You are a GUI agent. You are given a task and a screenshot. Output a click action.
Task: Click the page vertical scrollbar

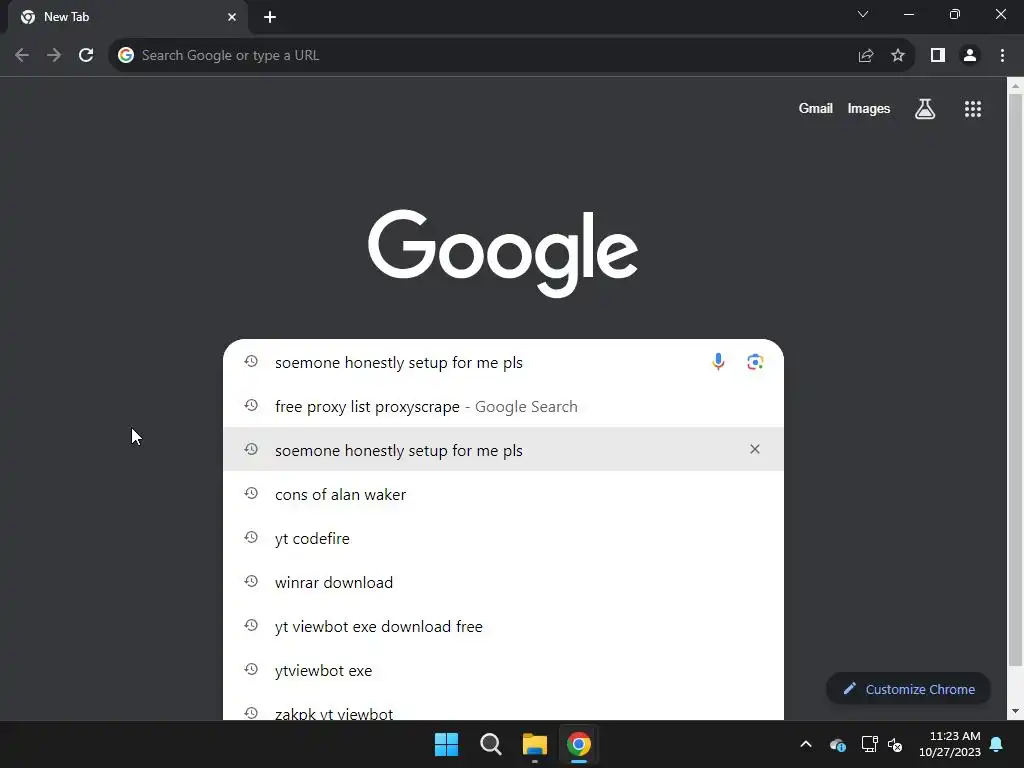pyautogui.click(x=1015, y=379)
